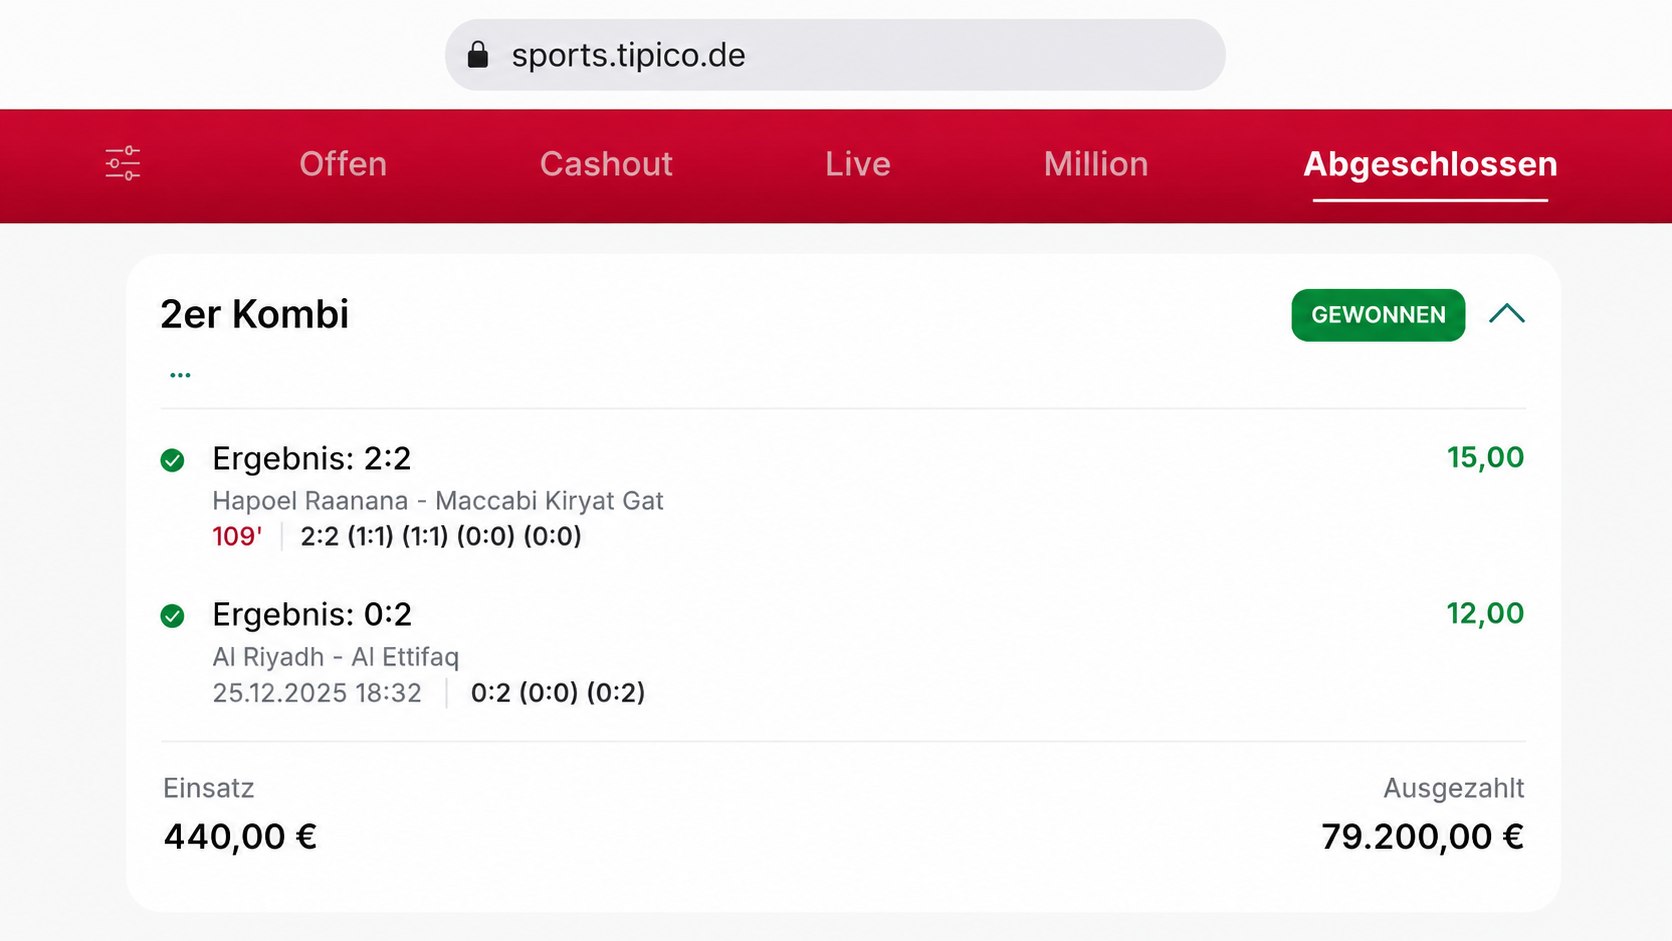Click the padlock icon in address bar

click(478, 54)
